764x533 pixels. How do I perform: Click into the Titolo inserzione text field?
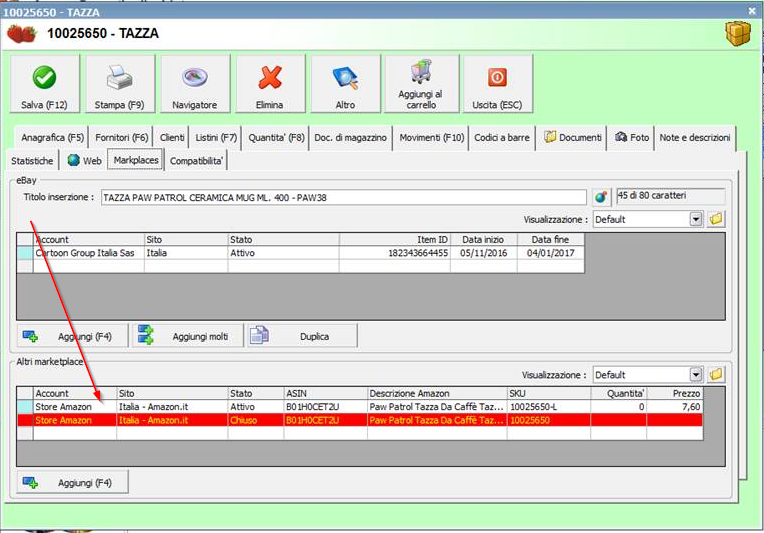click(x=344, y=198)
